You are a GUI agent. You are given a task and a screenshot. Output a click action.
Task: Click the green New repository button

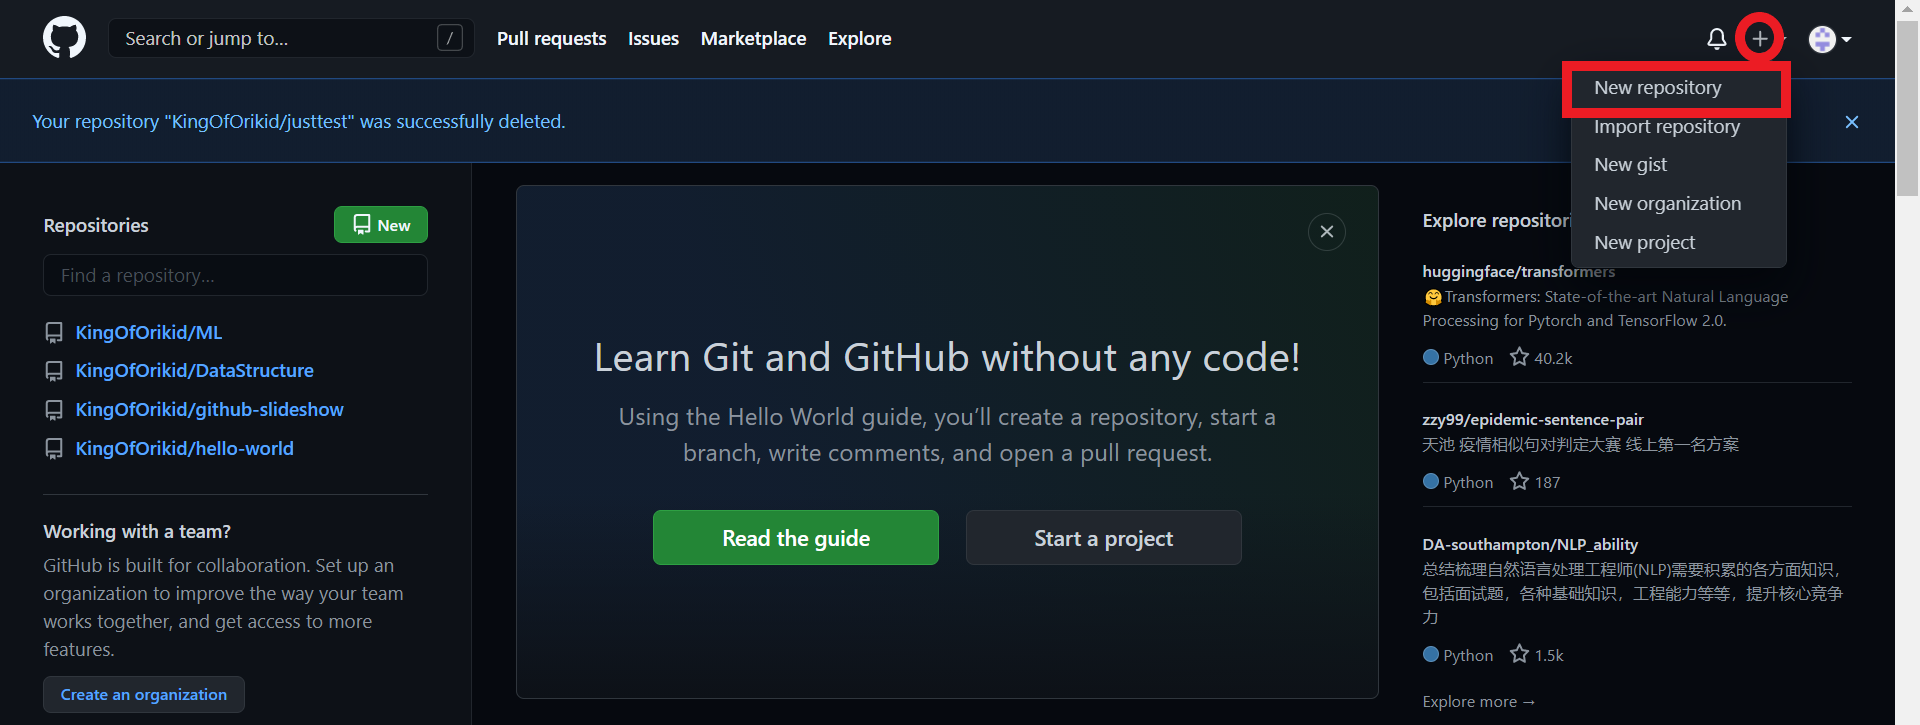380,225
